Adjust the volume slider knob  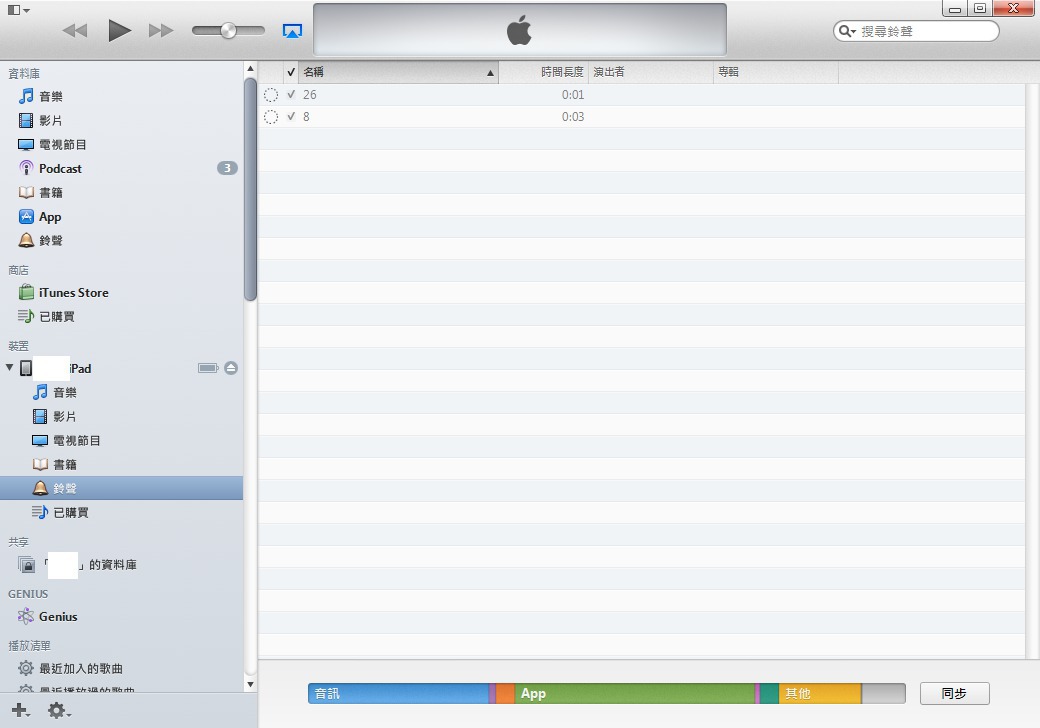[x=228, y=30]
